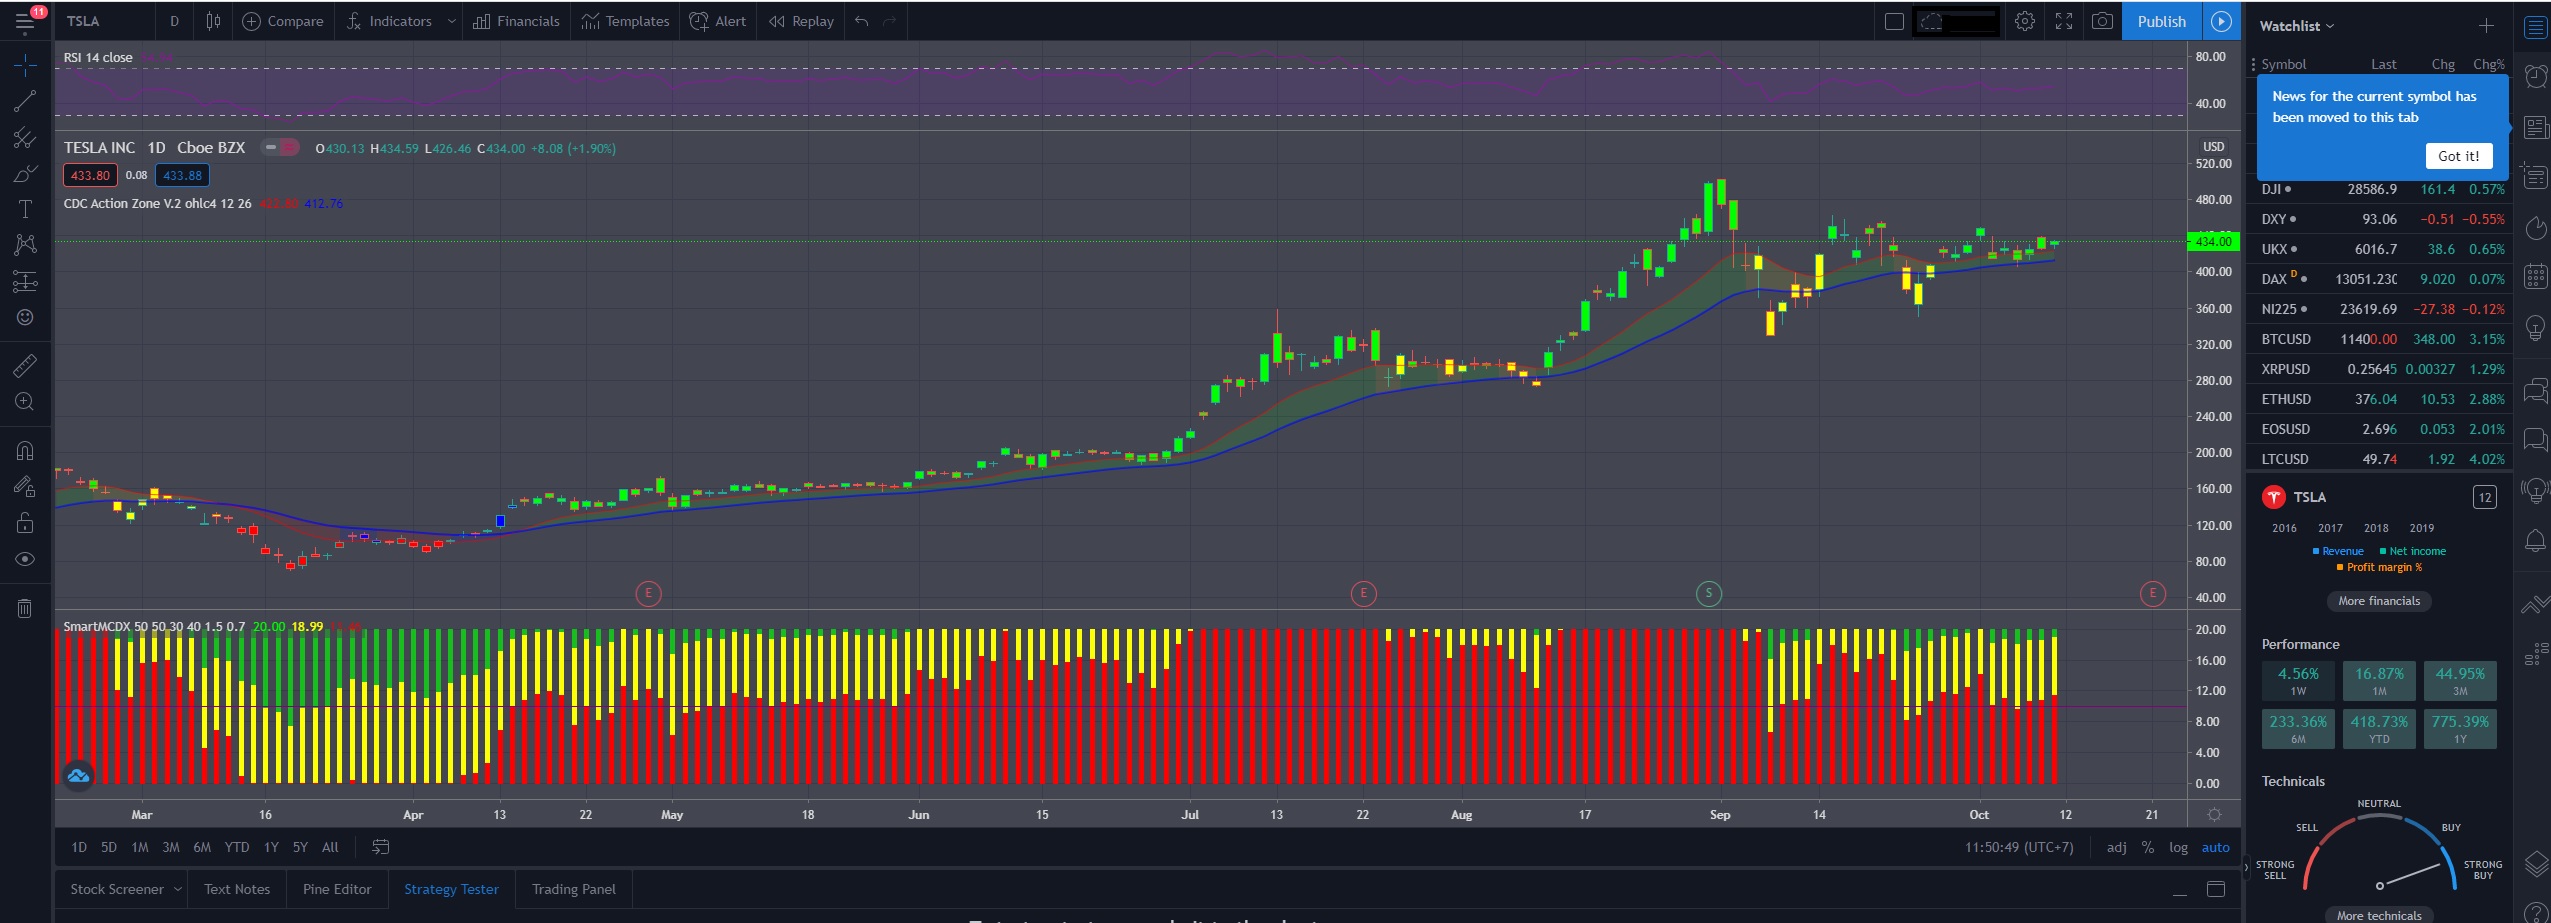Image resolution: width=2551 pixels, height=923 pixels.
Task: Set chart range to YTD
Action: coord(237,847)
